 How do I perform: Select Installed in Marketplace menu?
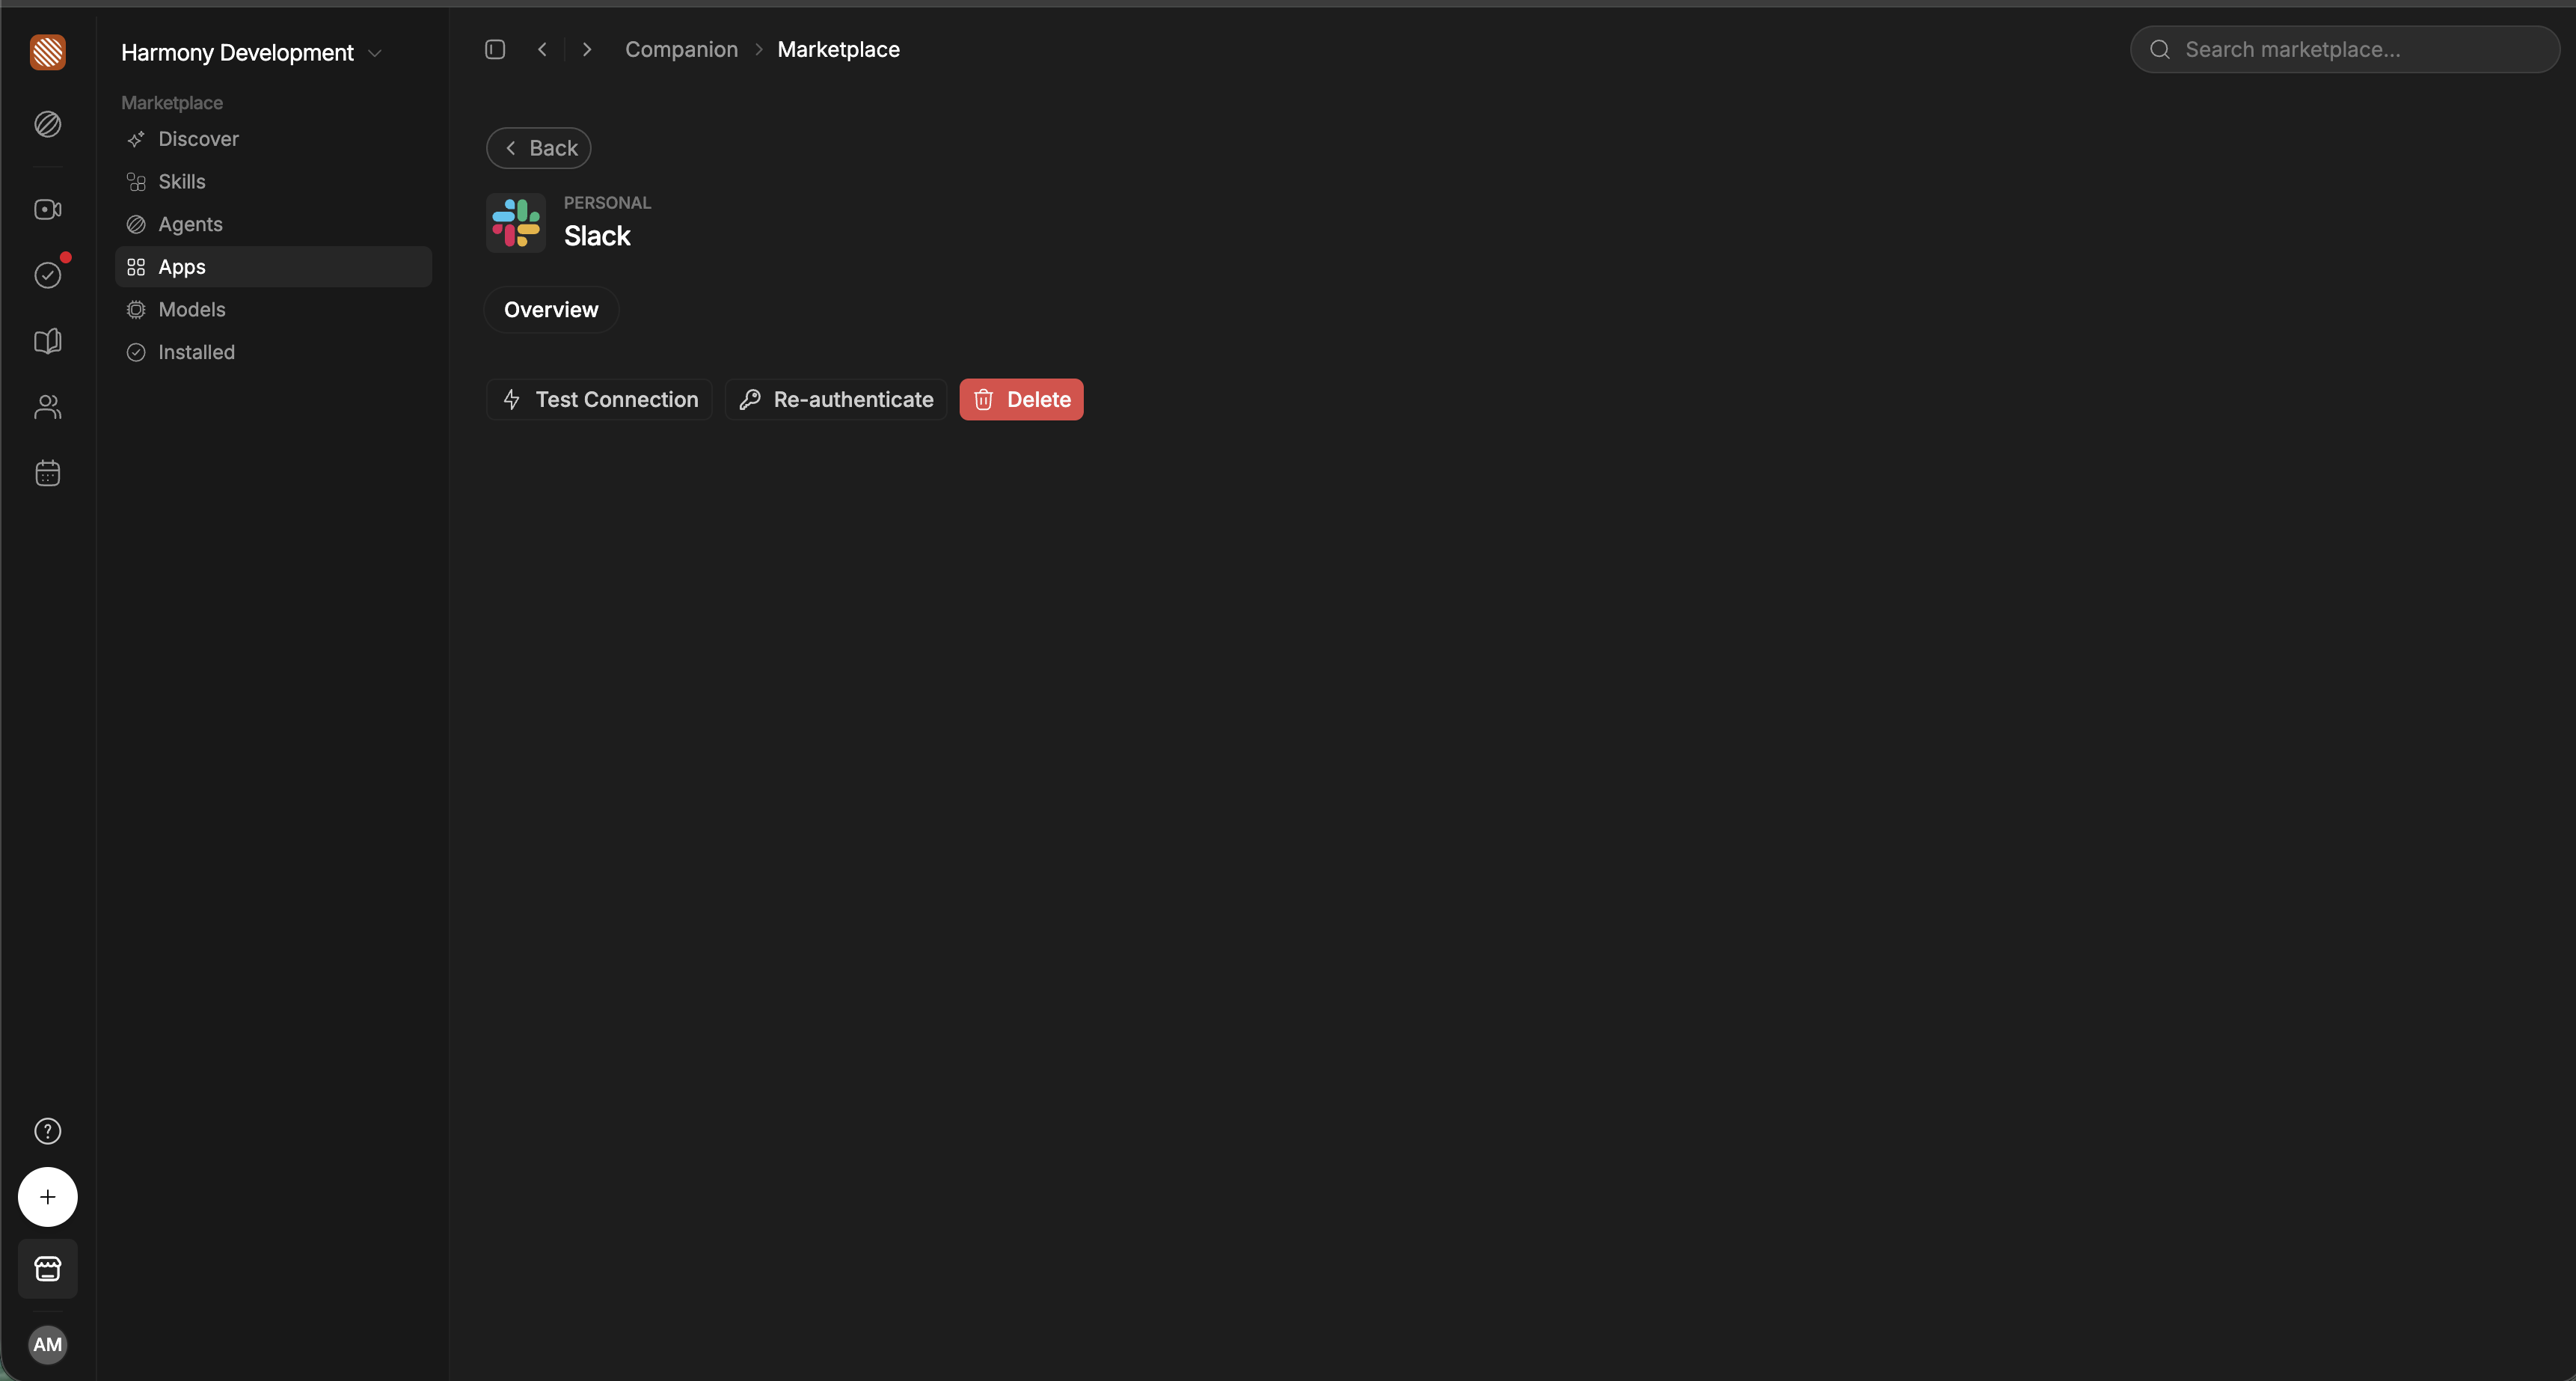click(x=274, y=352)
